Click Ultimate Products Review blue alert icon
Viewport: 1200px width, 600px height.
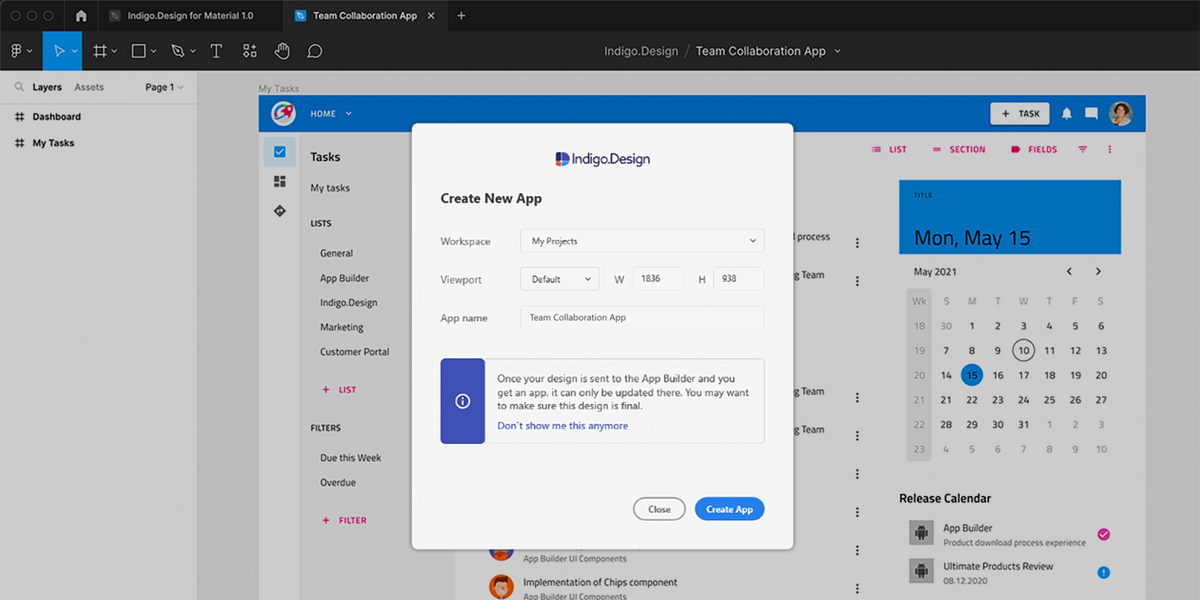[x=1104, y=573]
